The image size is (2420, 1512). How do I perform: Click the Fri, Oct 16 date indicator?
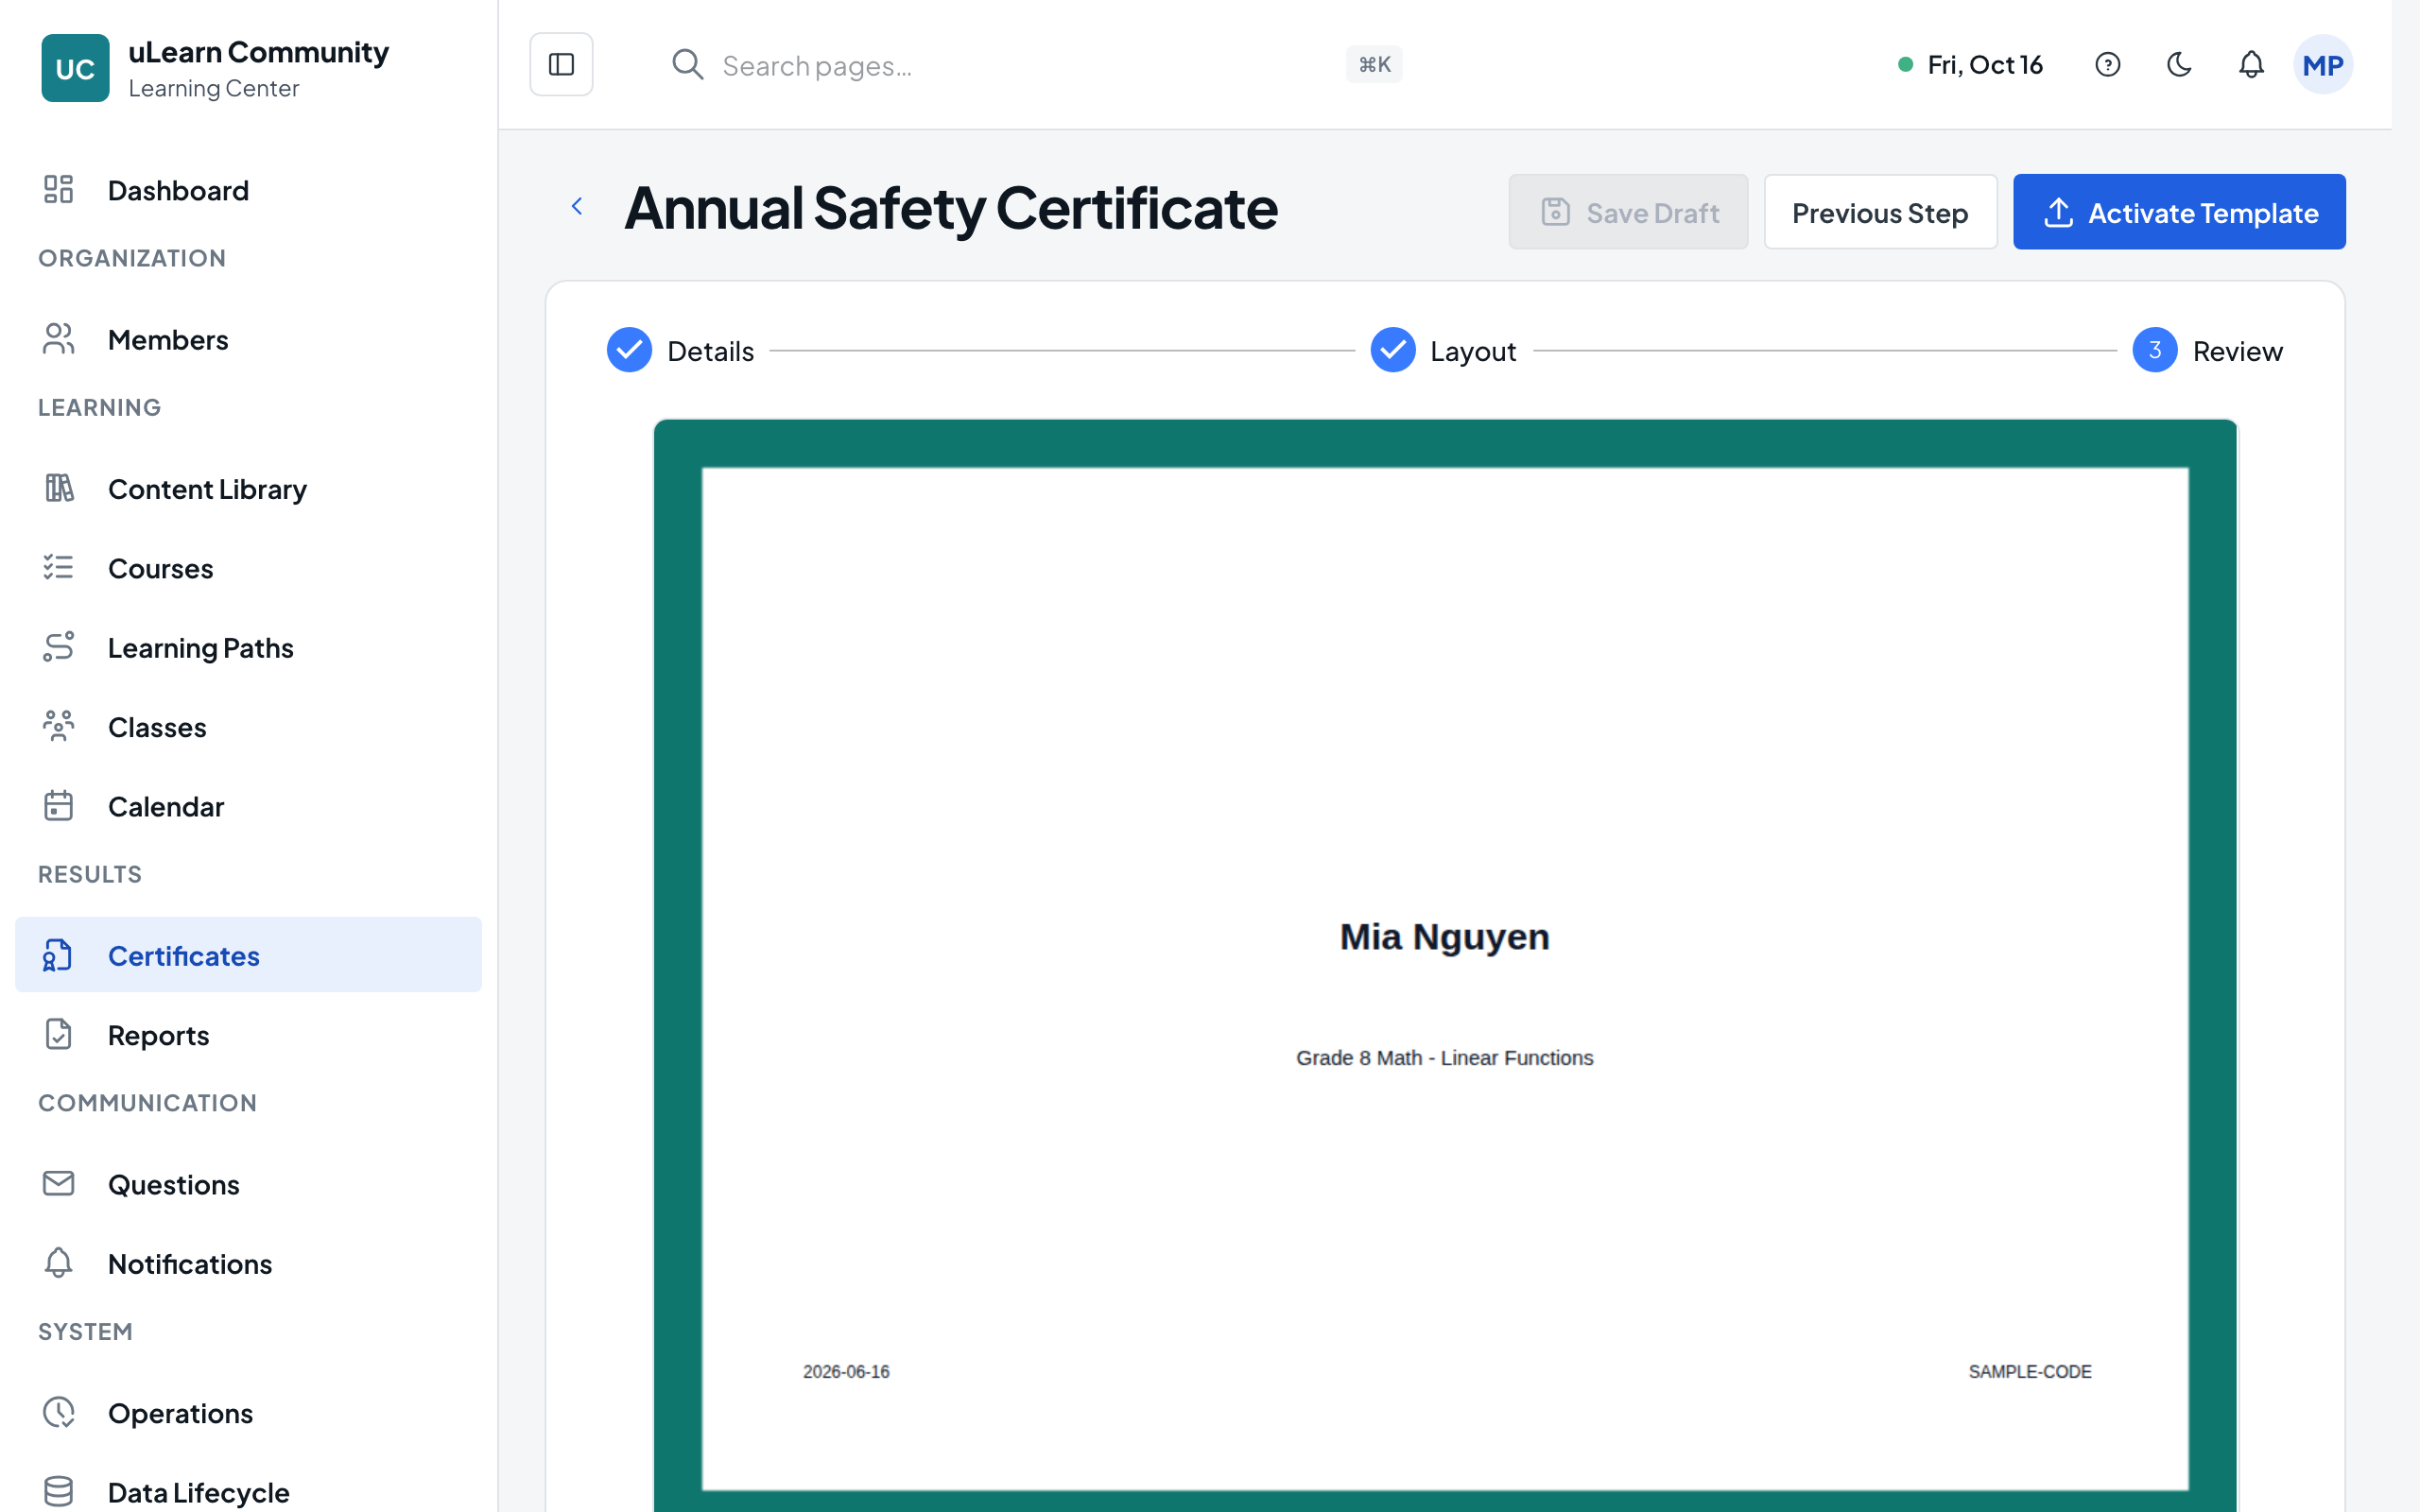(x=1970, y=64)
